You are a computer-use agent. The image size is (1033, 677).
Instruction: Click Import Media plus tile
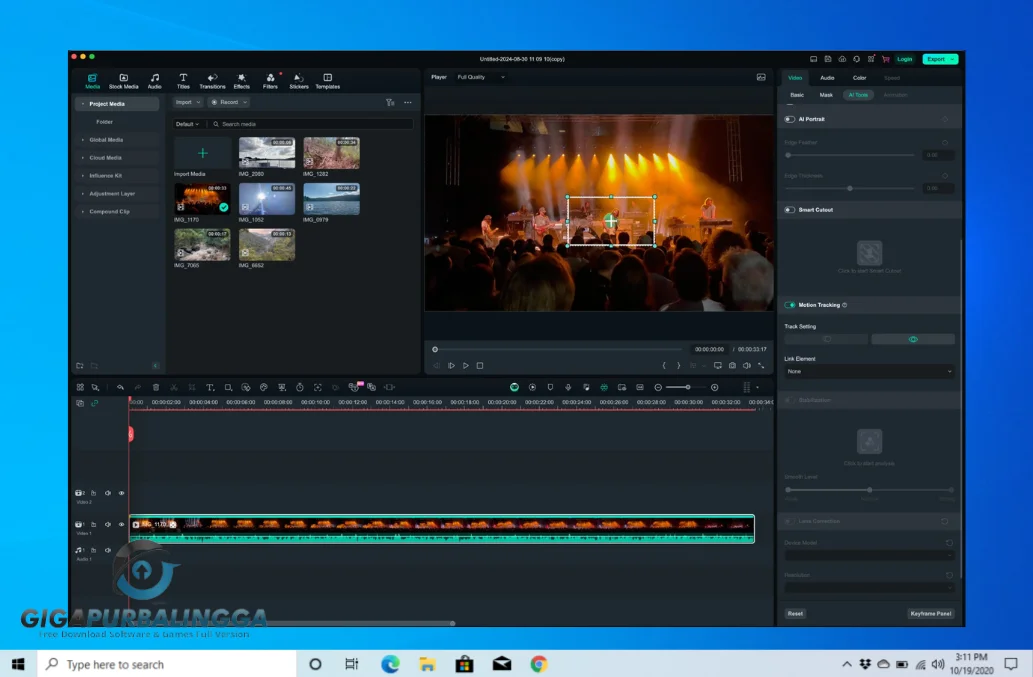coord(202,153)
